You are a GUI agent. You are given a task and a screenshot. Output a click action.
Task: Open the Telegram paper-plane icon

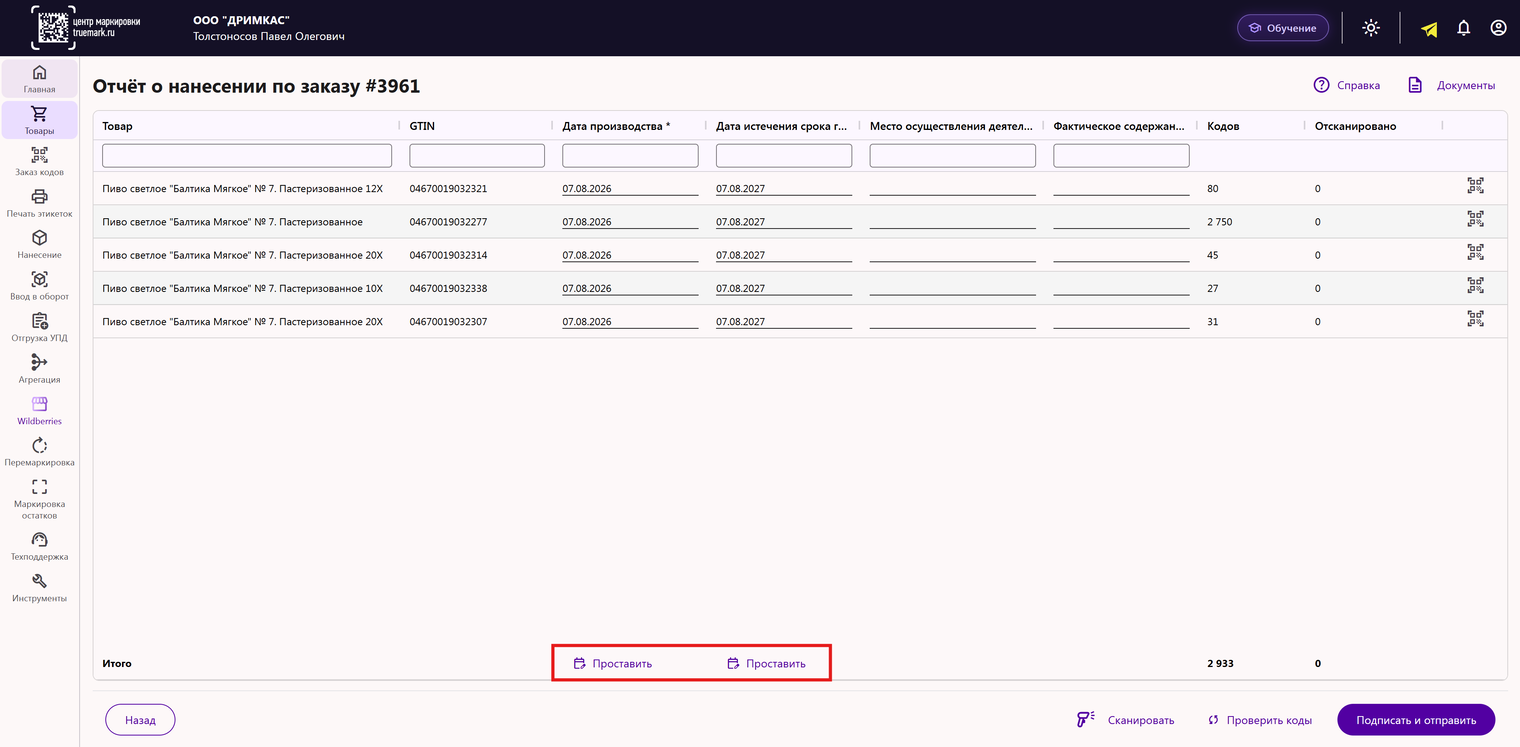(x=1429, y=29)
